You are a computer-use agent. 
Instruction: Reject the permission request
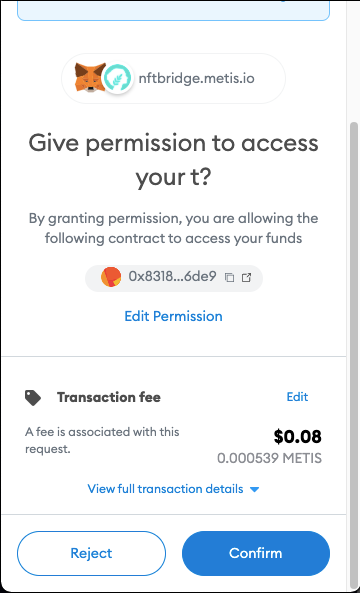91,553
